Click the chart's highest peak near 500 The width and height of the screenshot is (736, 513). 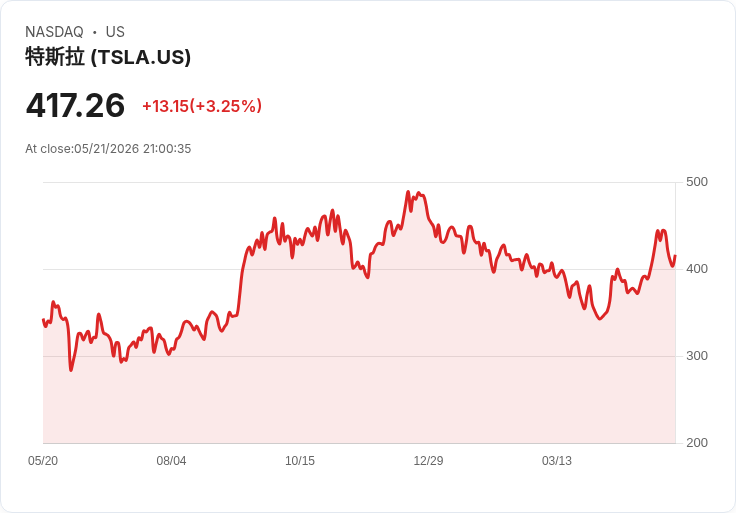(408, 192)
